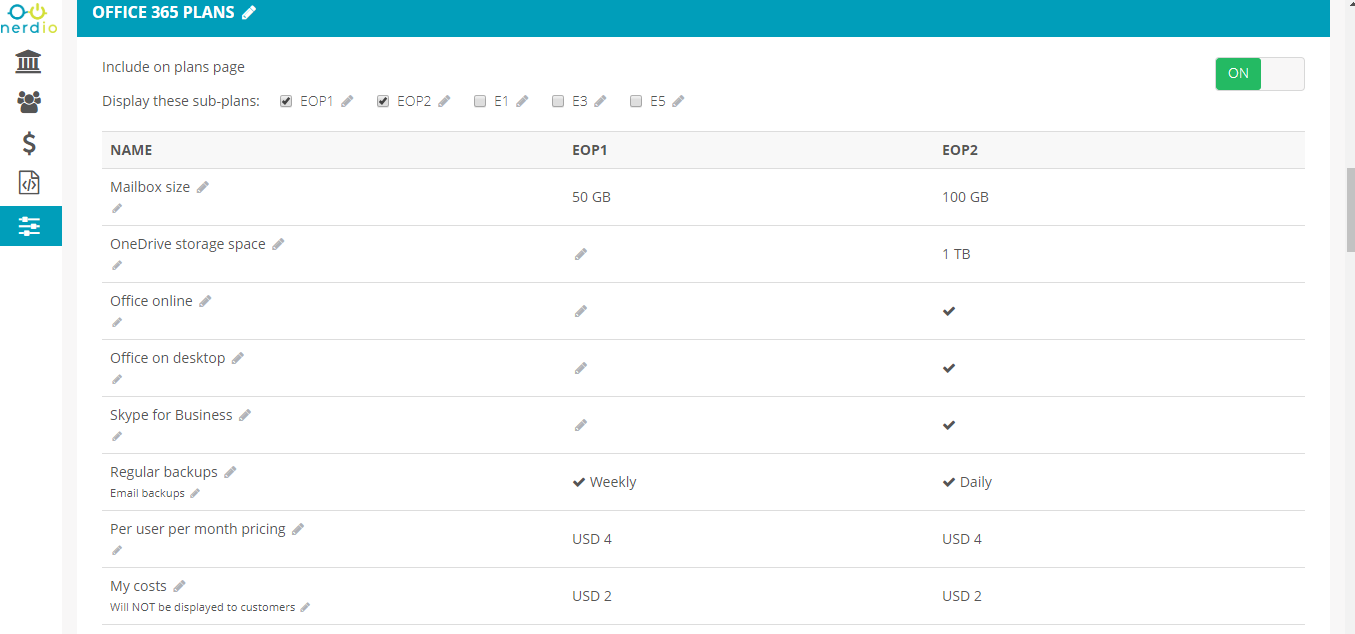Open the bank building sidebar icon
Image resolution: width=1355 pixels, height=634 pixels.
click(x=29, y=62)
